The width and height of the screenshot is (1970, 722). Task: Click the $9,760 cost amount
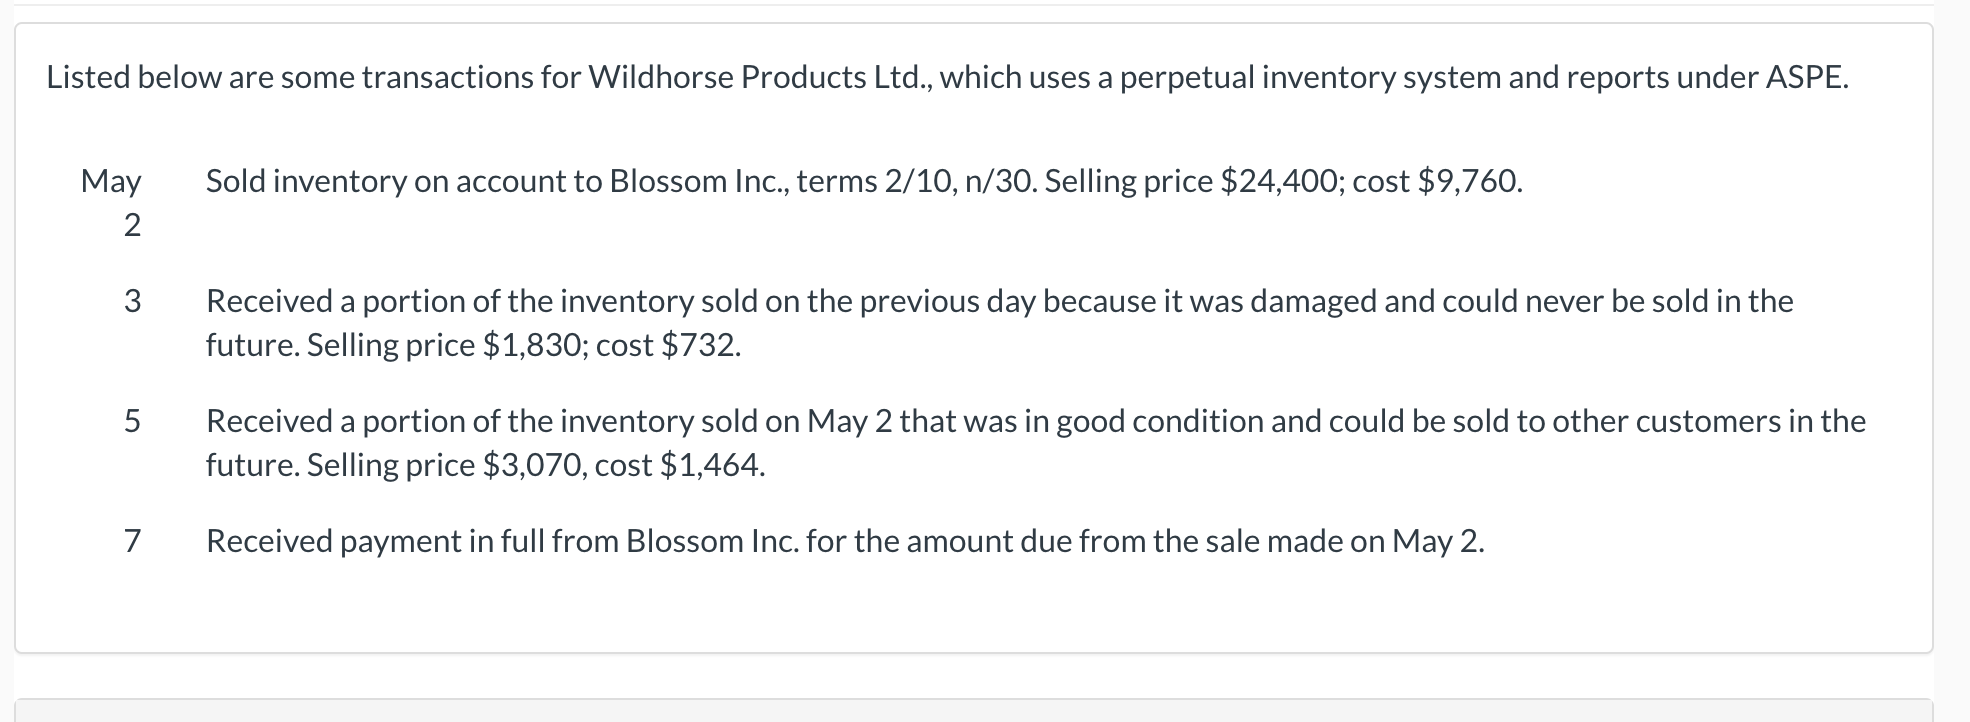pos(1468,181)
